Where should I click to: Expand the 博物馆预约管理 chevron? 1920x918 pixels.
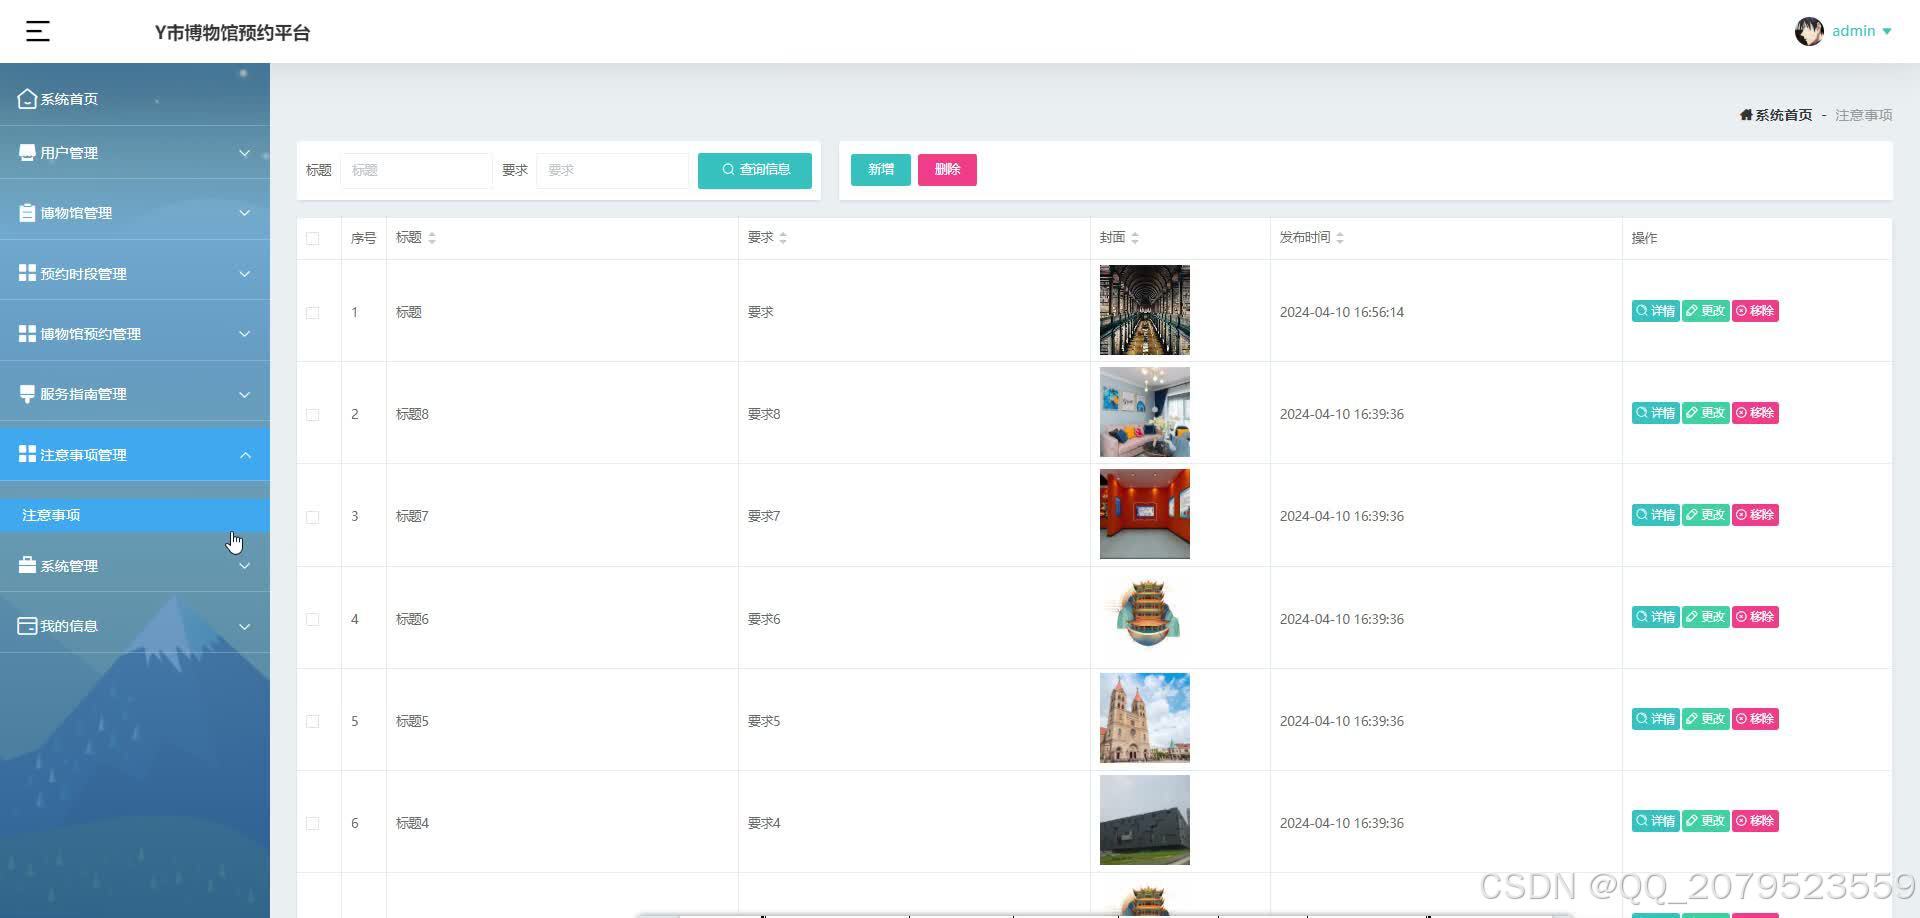coord(244,333)
